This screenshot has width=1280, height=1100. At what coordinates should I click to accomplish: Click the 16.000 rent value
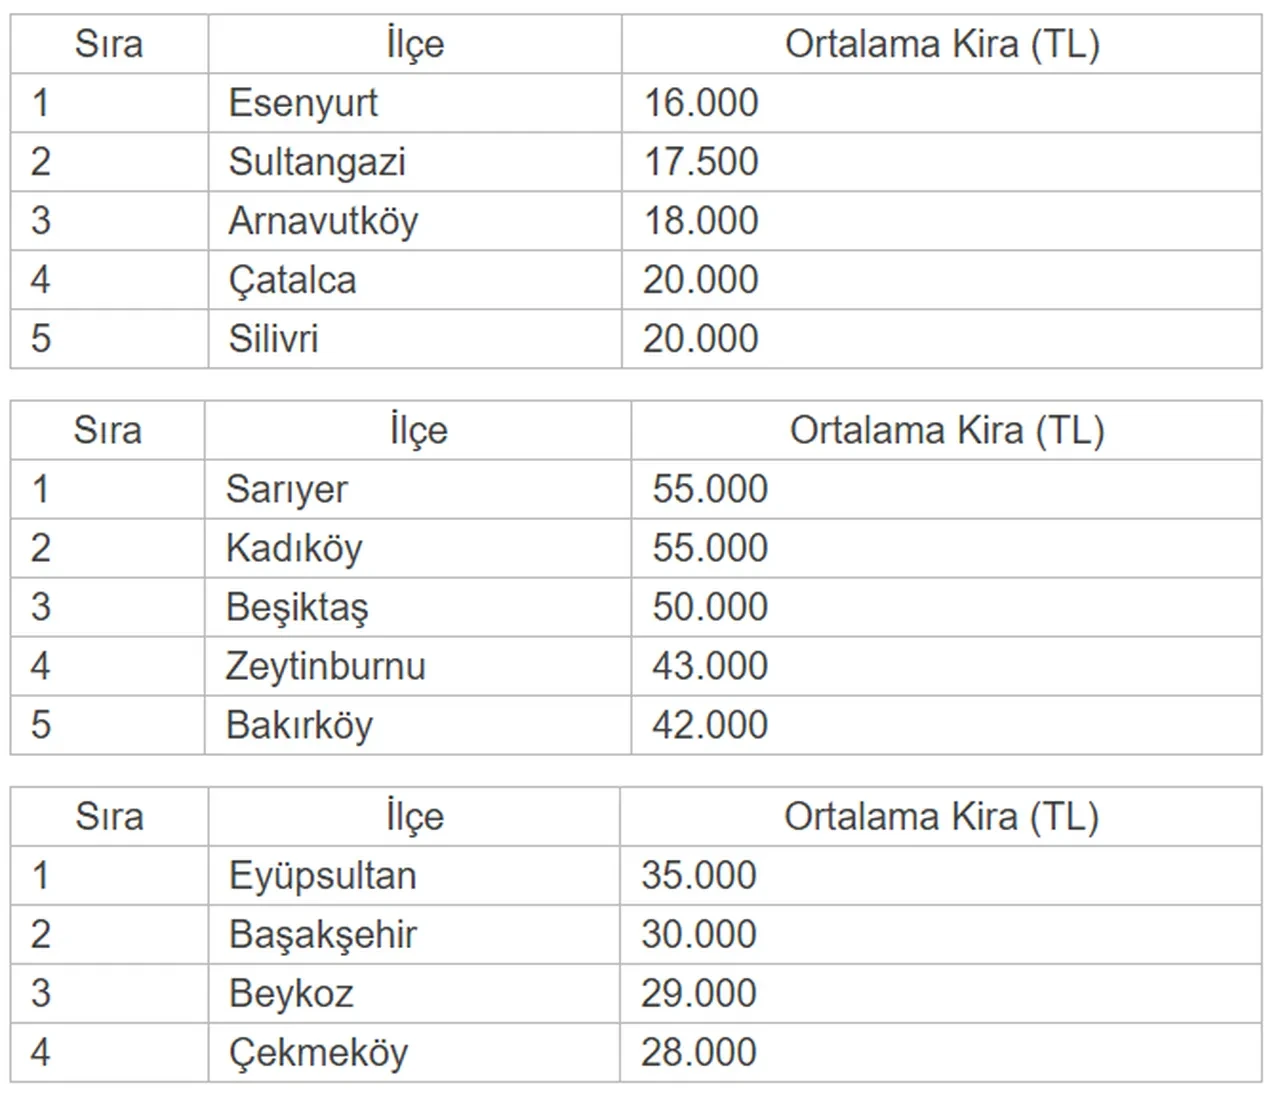click(x=701, y=103)
